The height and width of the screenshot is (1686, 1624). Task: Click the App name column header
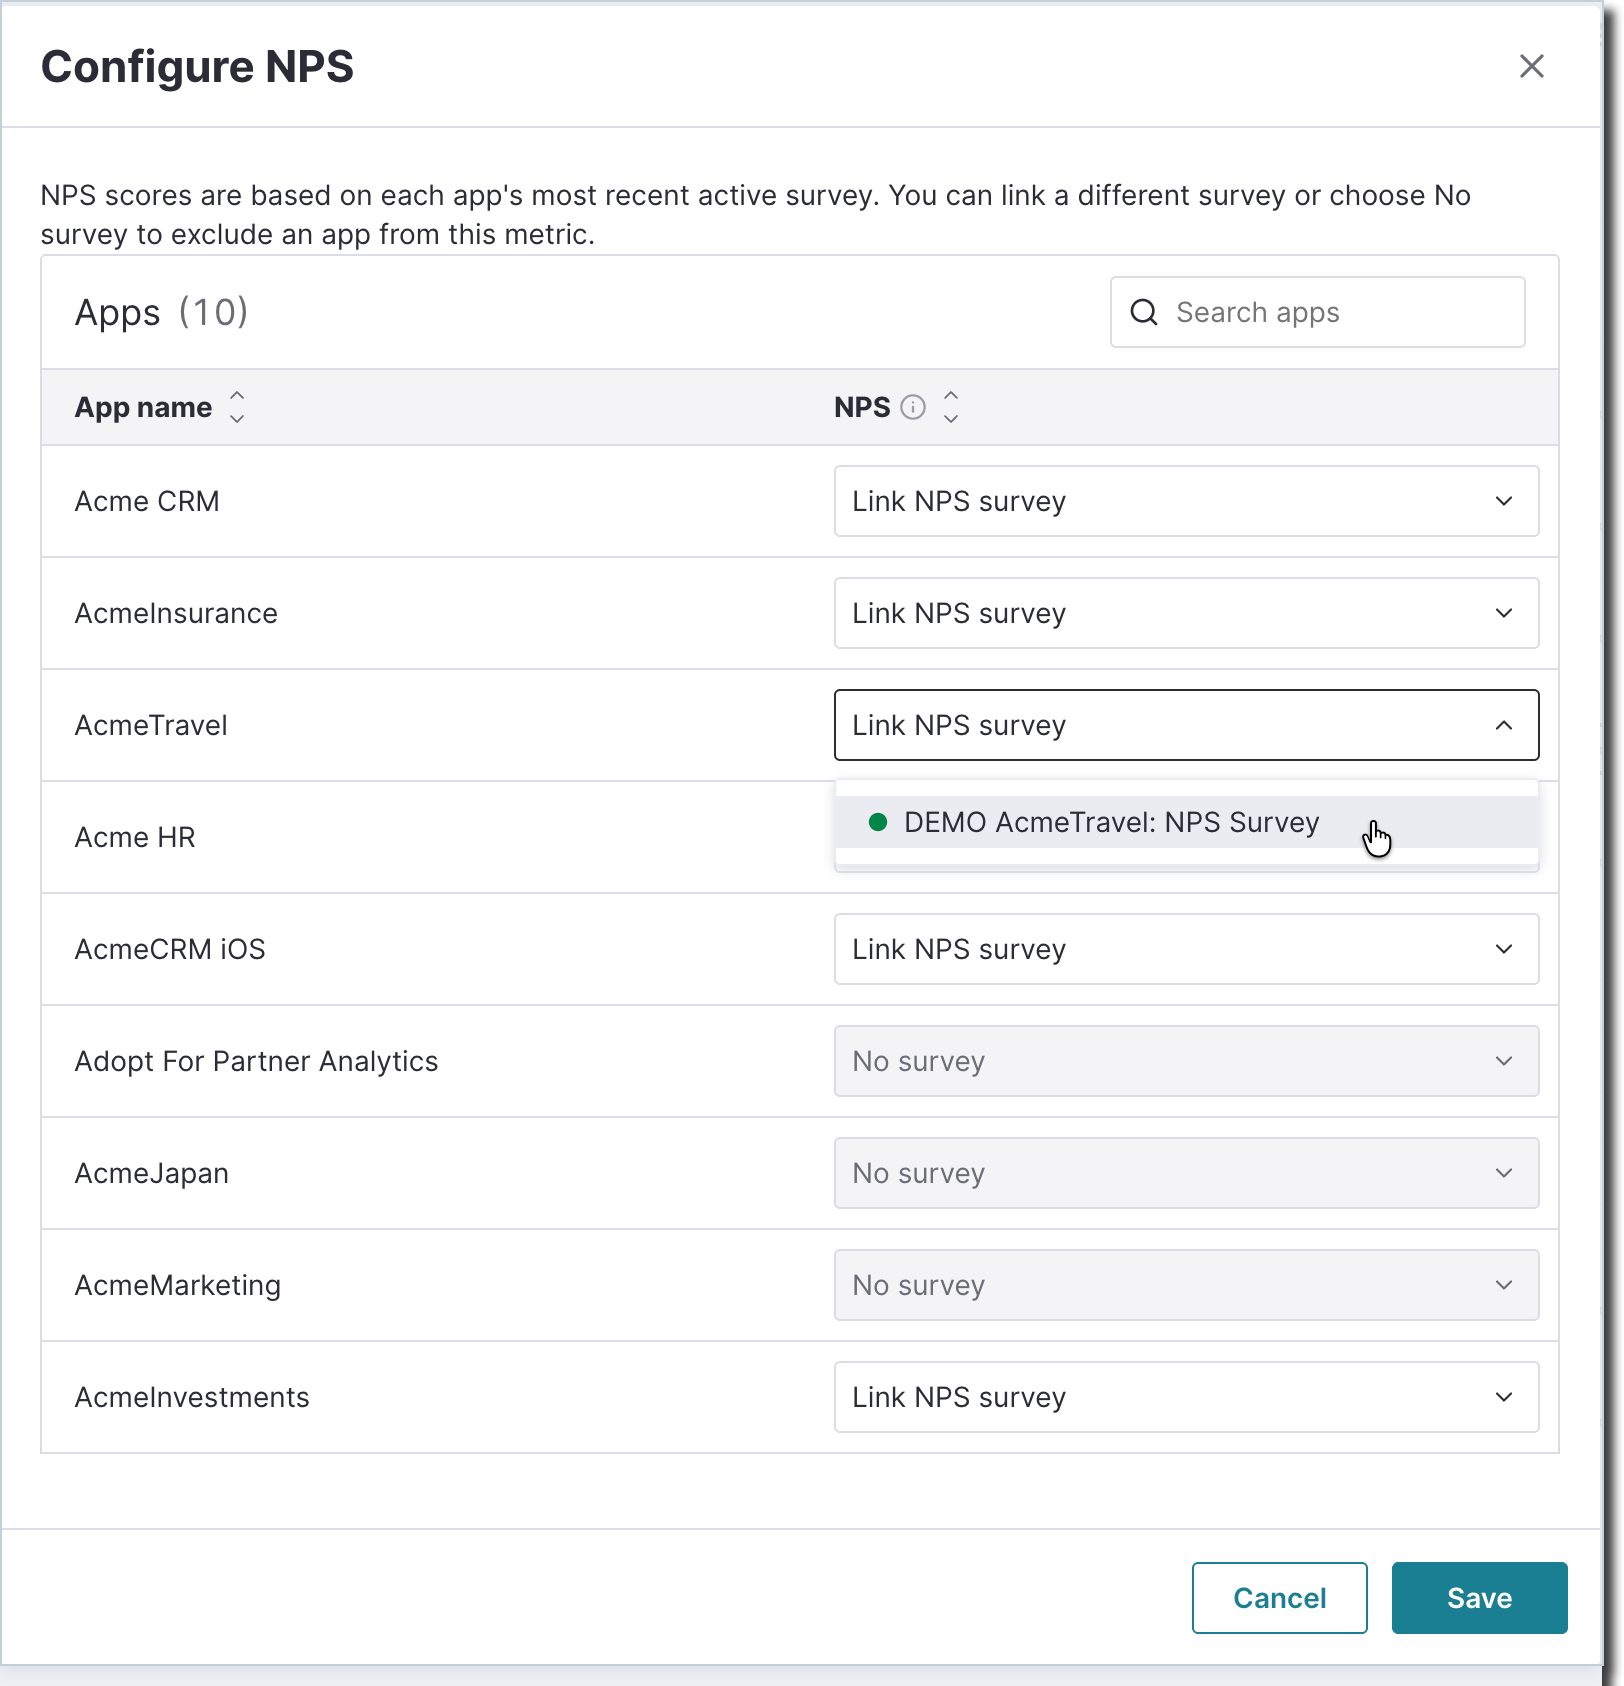(x=143, y=407)
